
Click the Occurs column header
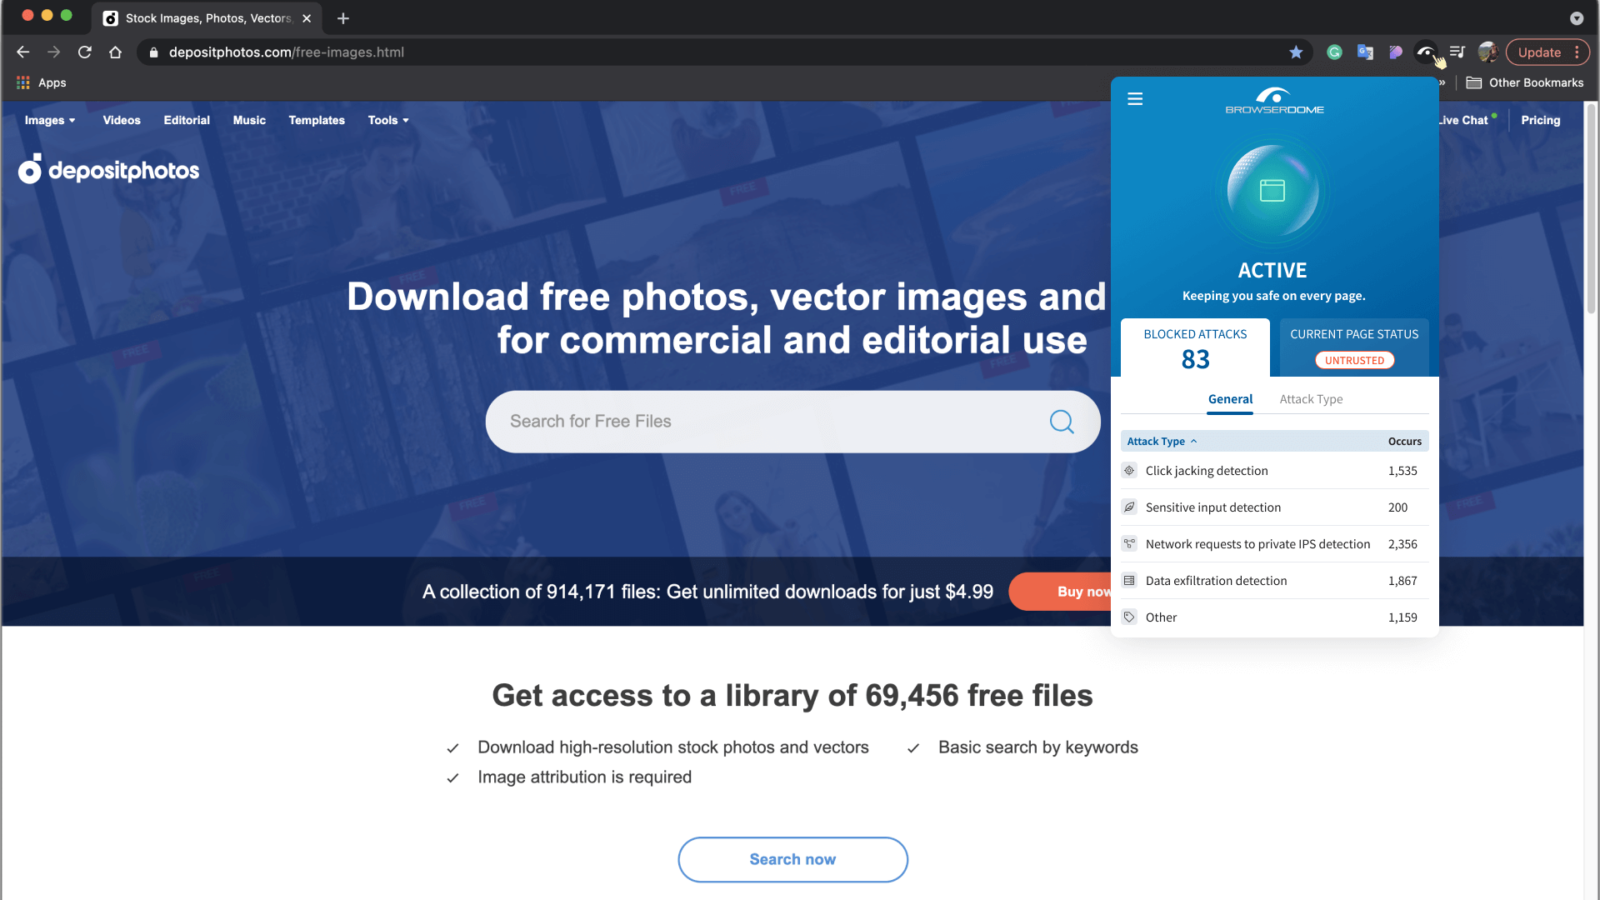1404,441
